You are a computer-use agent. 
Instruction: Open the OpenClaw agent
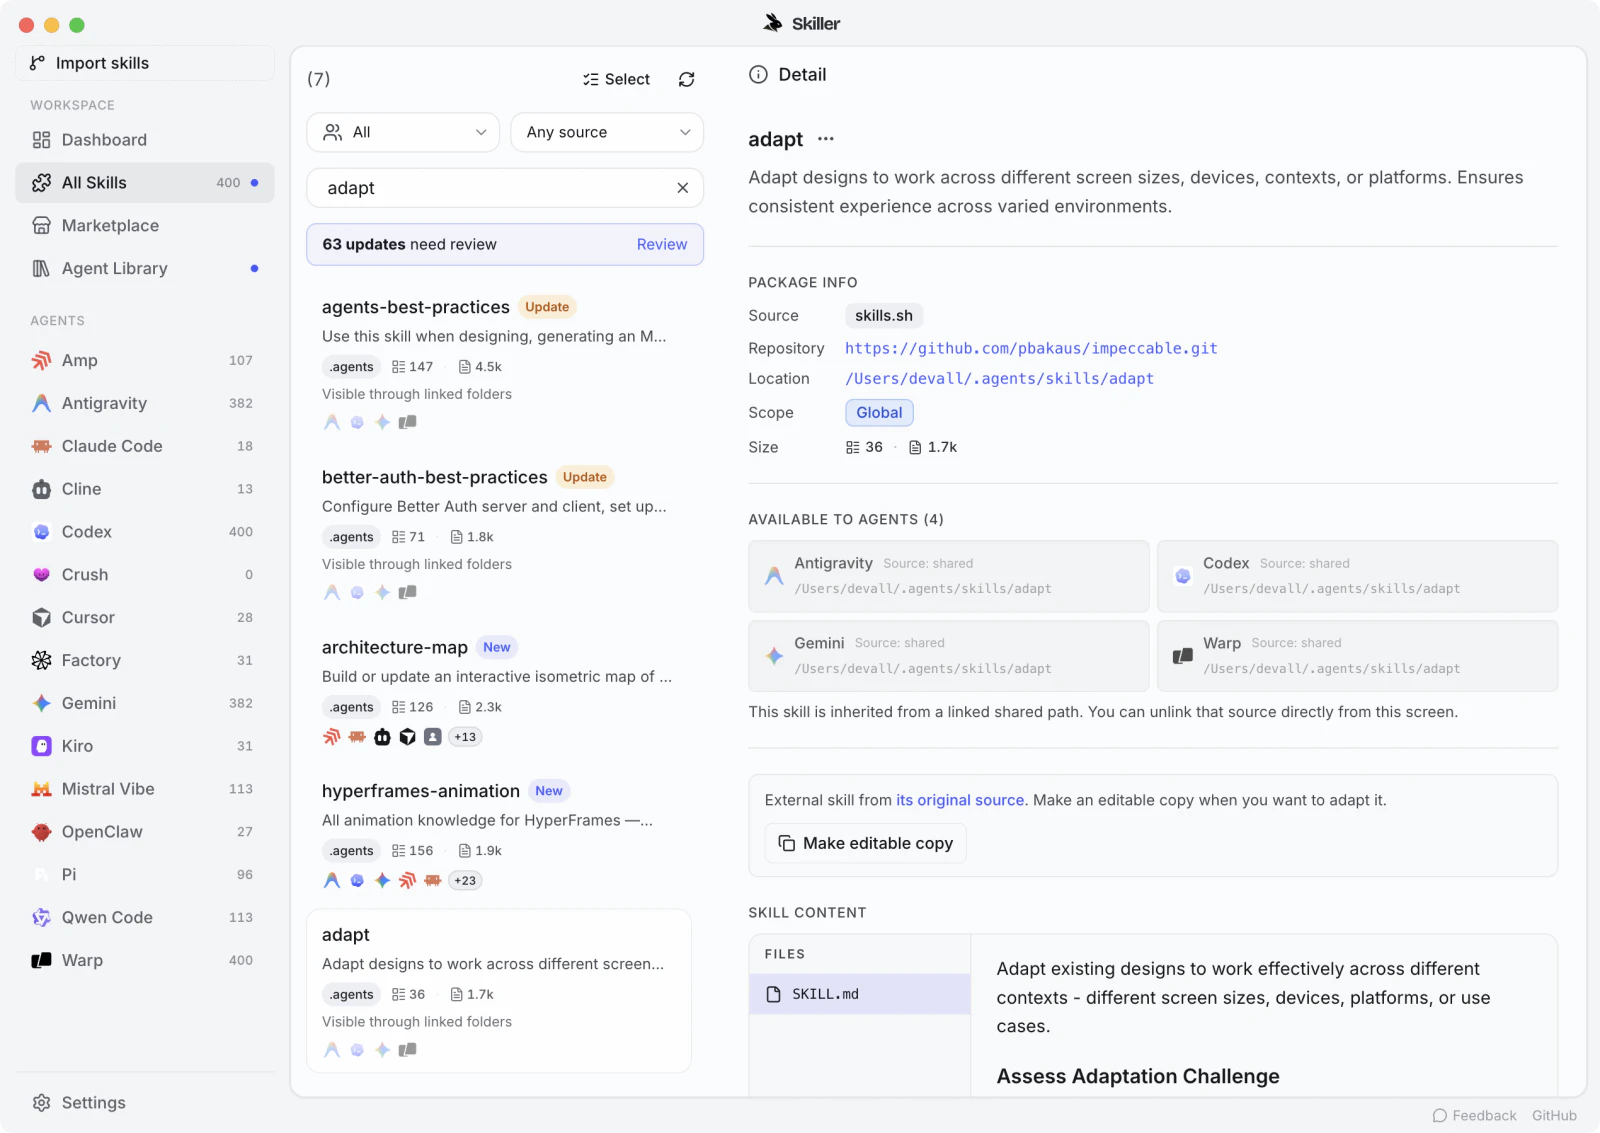pos(145,832)
